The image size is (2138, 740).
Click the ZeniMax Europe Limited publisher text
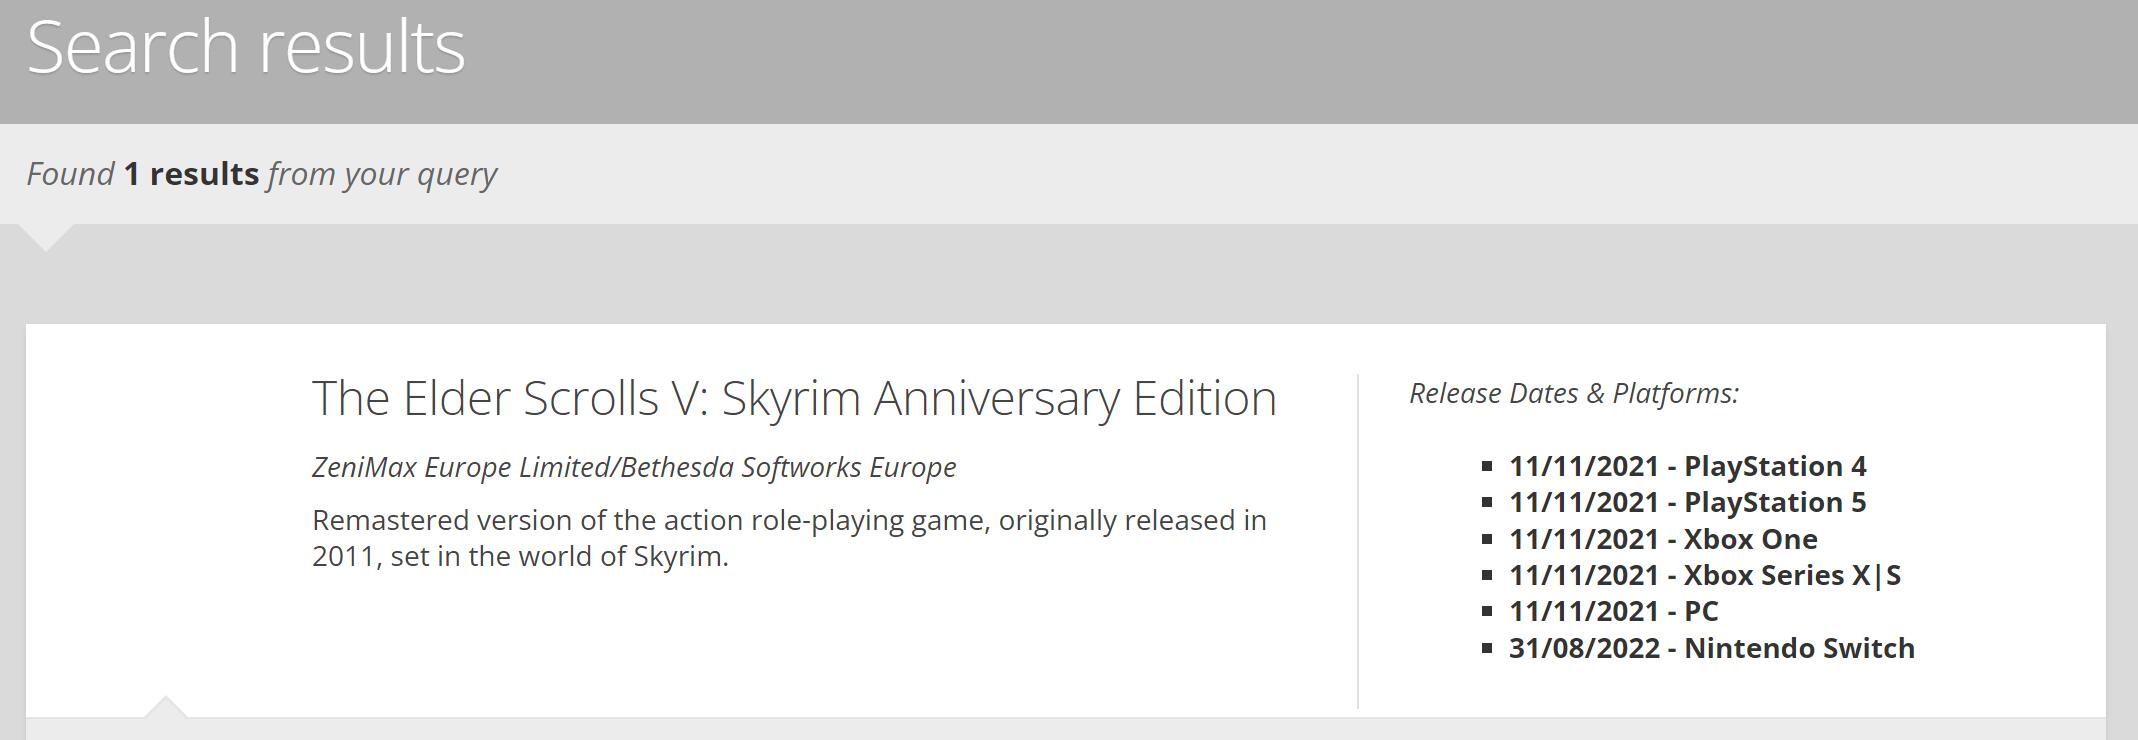(x=634, y=467)
